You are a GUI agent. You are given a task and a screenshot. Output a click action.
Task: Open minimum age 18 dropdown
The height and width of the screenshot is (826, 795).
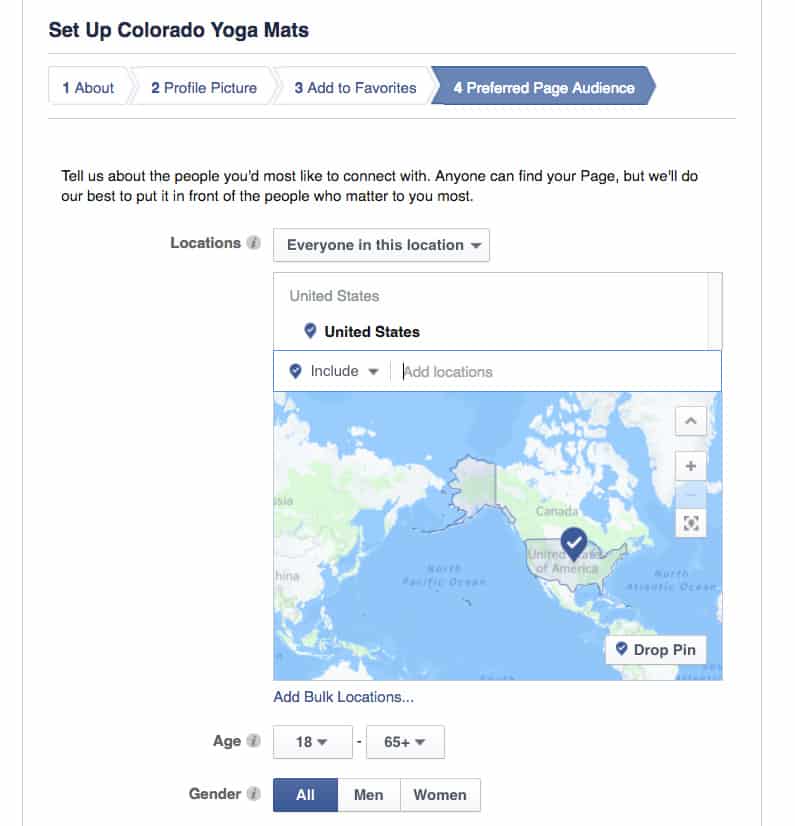(x=312, y=742)
